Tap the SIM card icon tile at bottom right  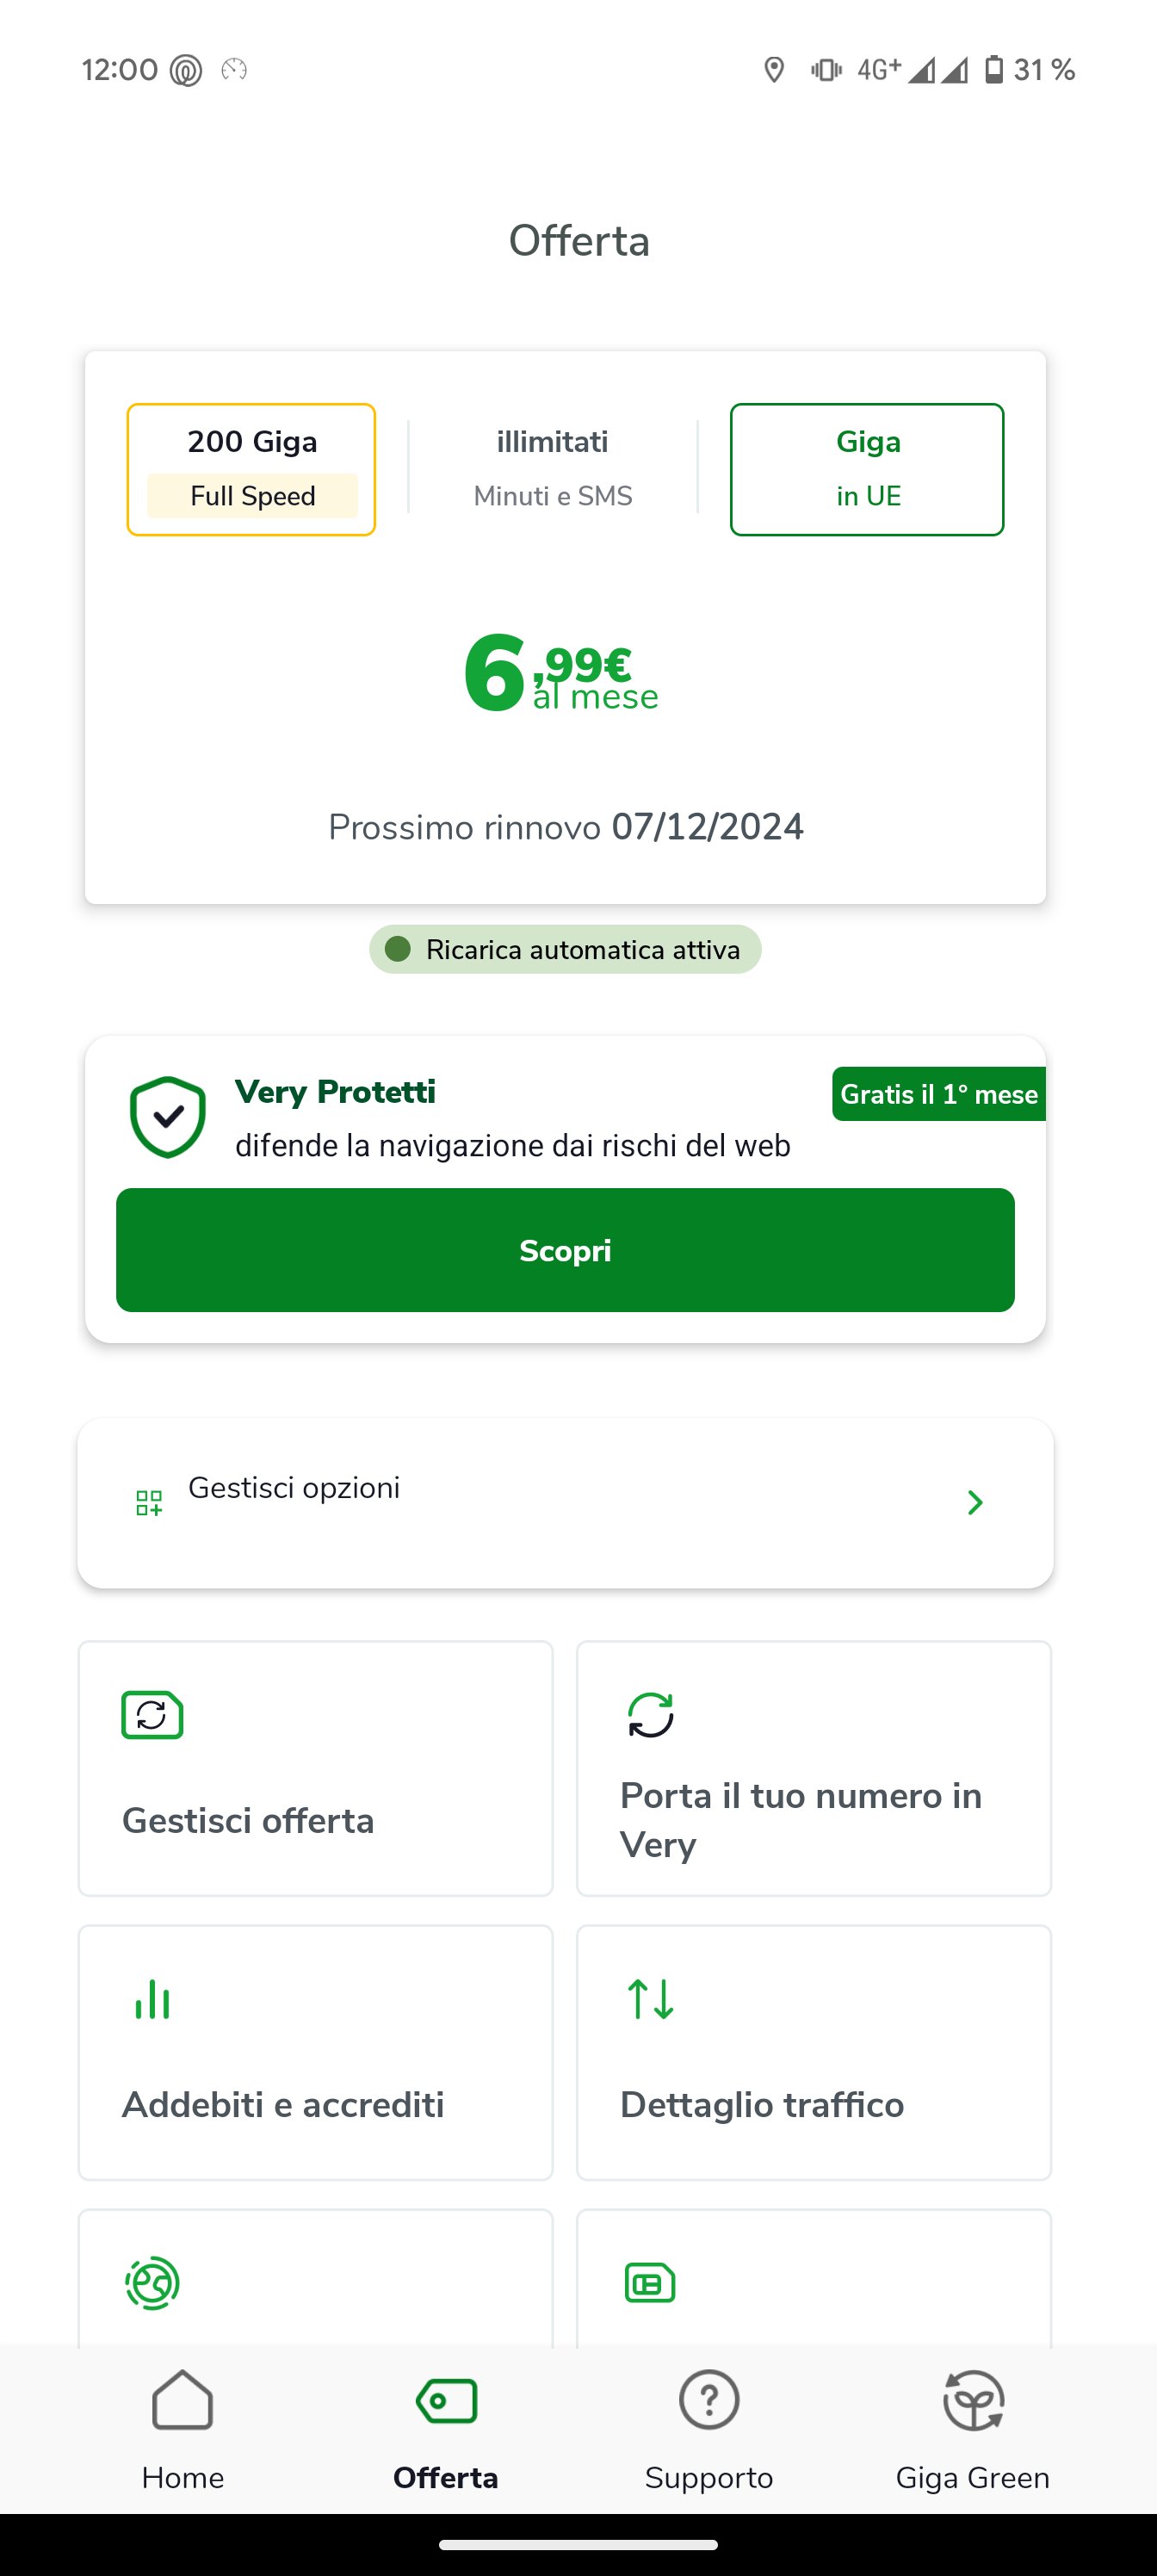[x=814, y=2278]
